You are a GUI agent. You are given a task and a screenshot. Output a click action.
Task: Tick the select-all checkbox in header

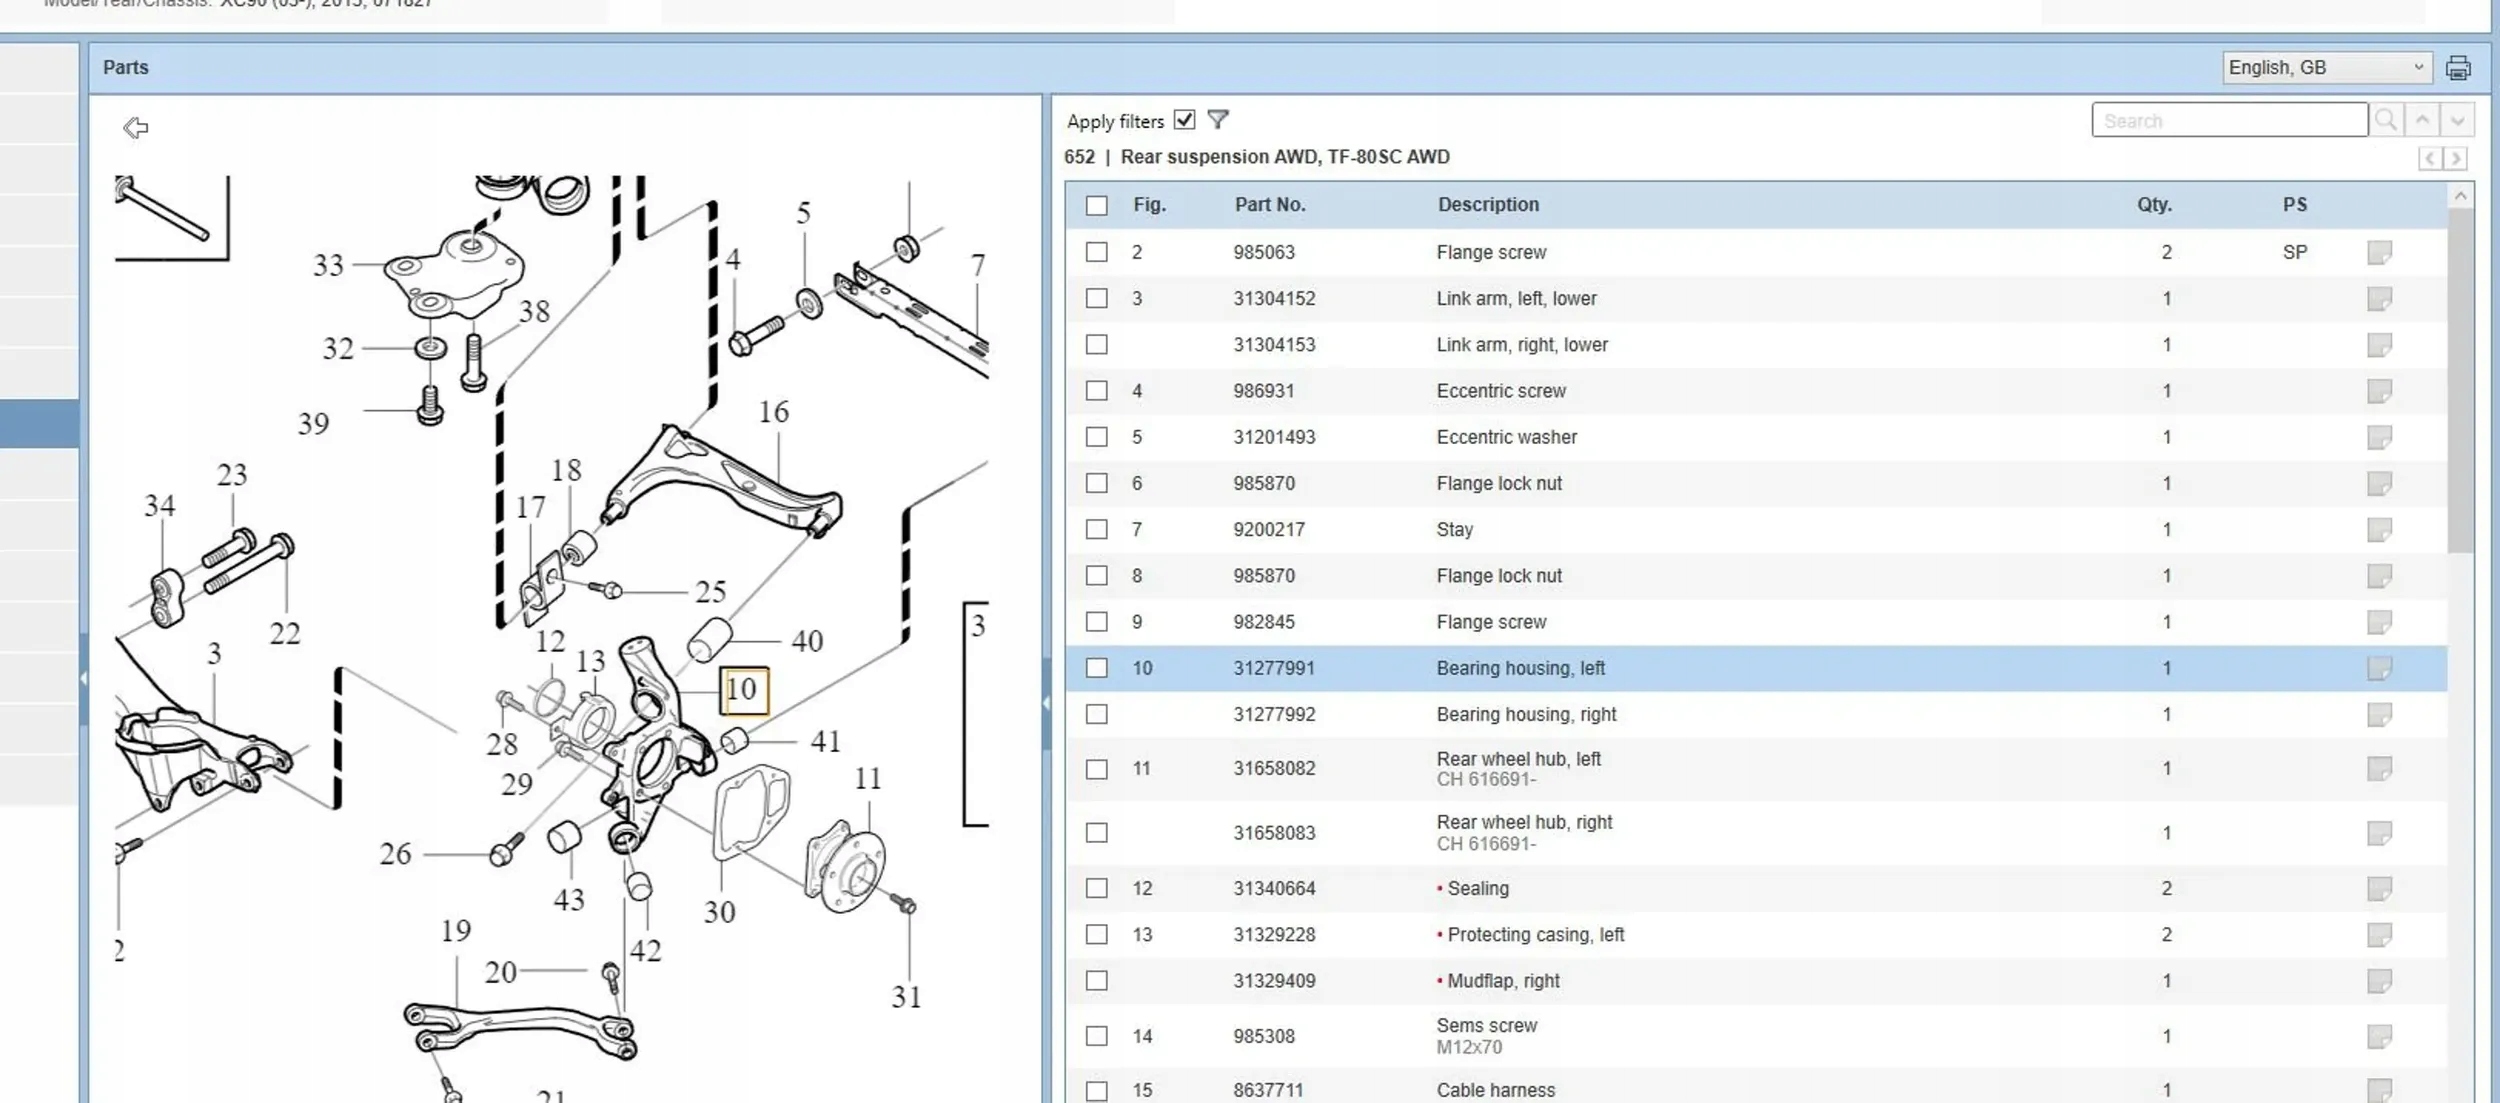[x=1097, y=205]
